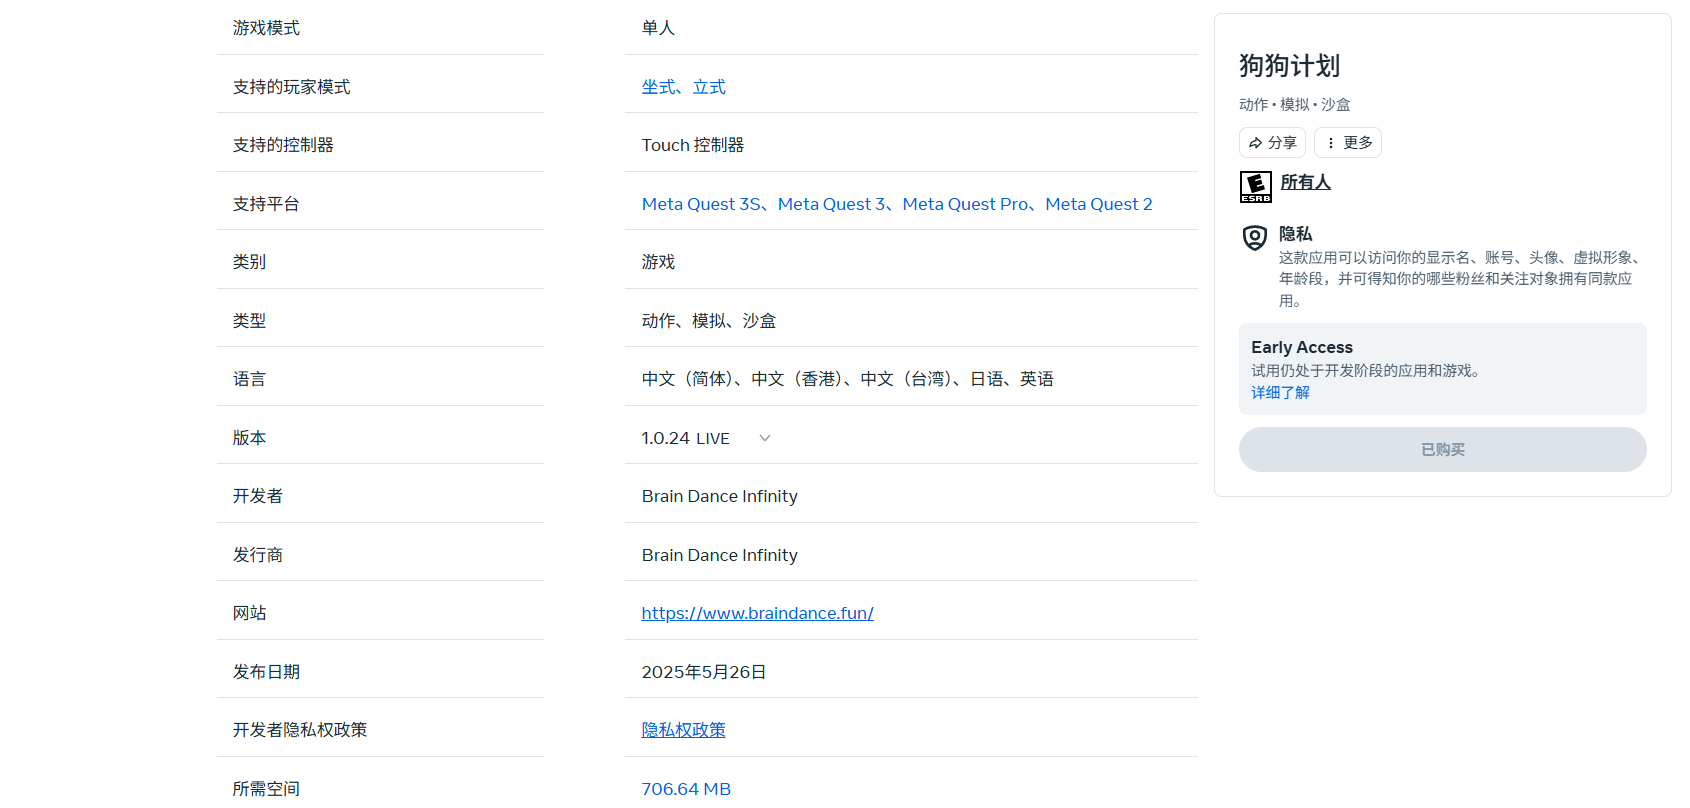The height and width of the screenshot is (808, 1690).
Task: Click the 更多 more button
Action: 1348,143
